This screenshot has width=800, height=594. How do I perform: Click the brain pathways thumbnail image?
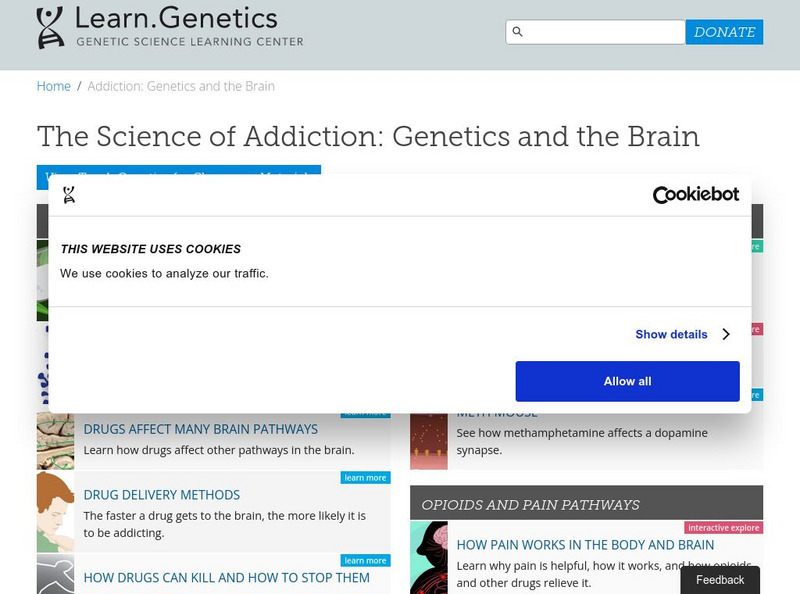pyautogui.click(x=55, y=441)
